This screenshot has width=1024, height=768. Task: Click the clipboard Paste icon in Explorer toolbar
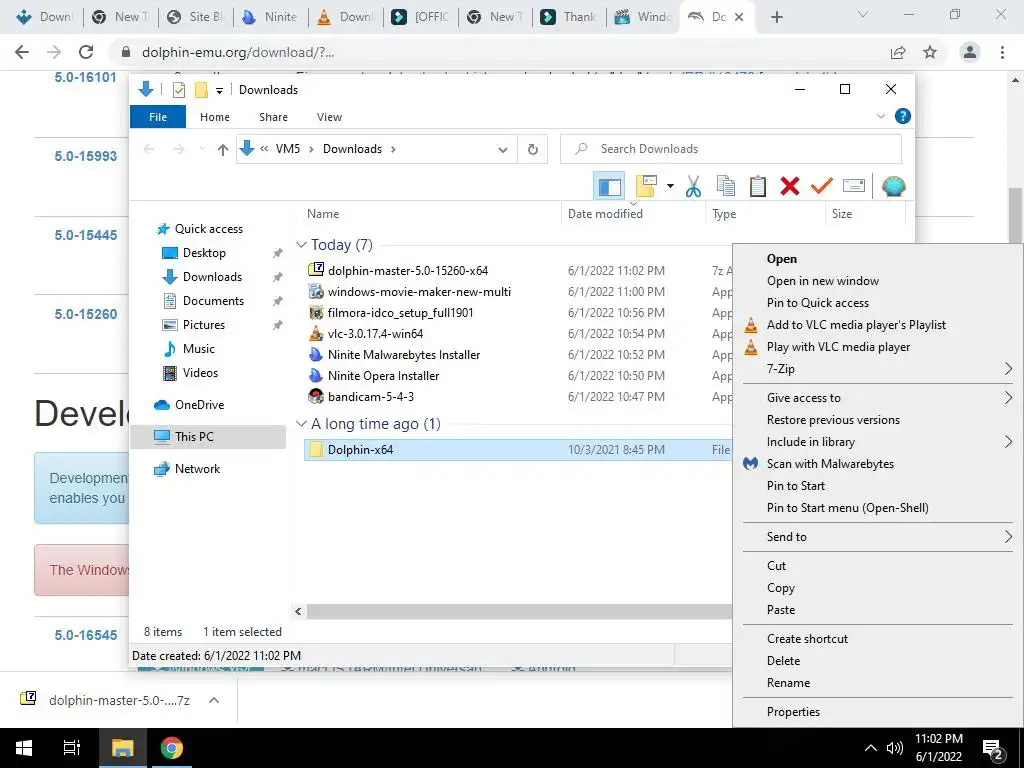pos(758,187)
